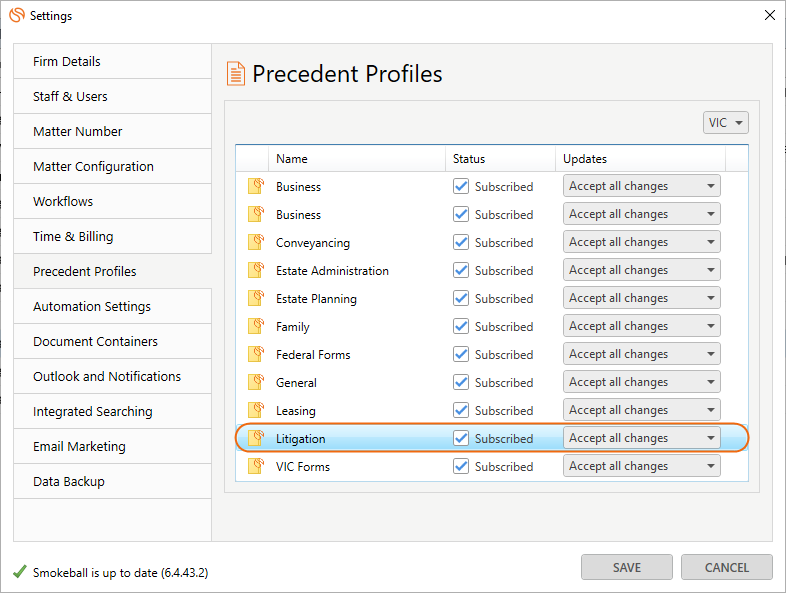This screenshot has height=593, width=786.
Task: Click the Precedent Profiles document icon in heading
Action: [236, 74]
